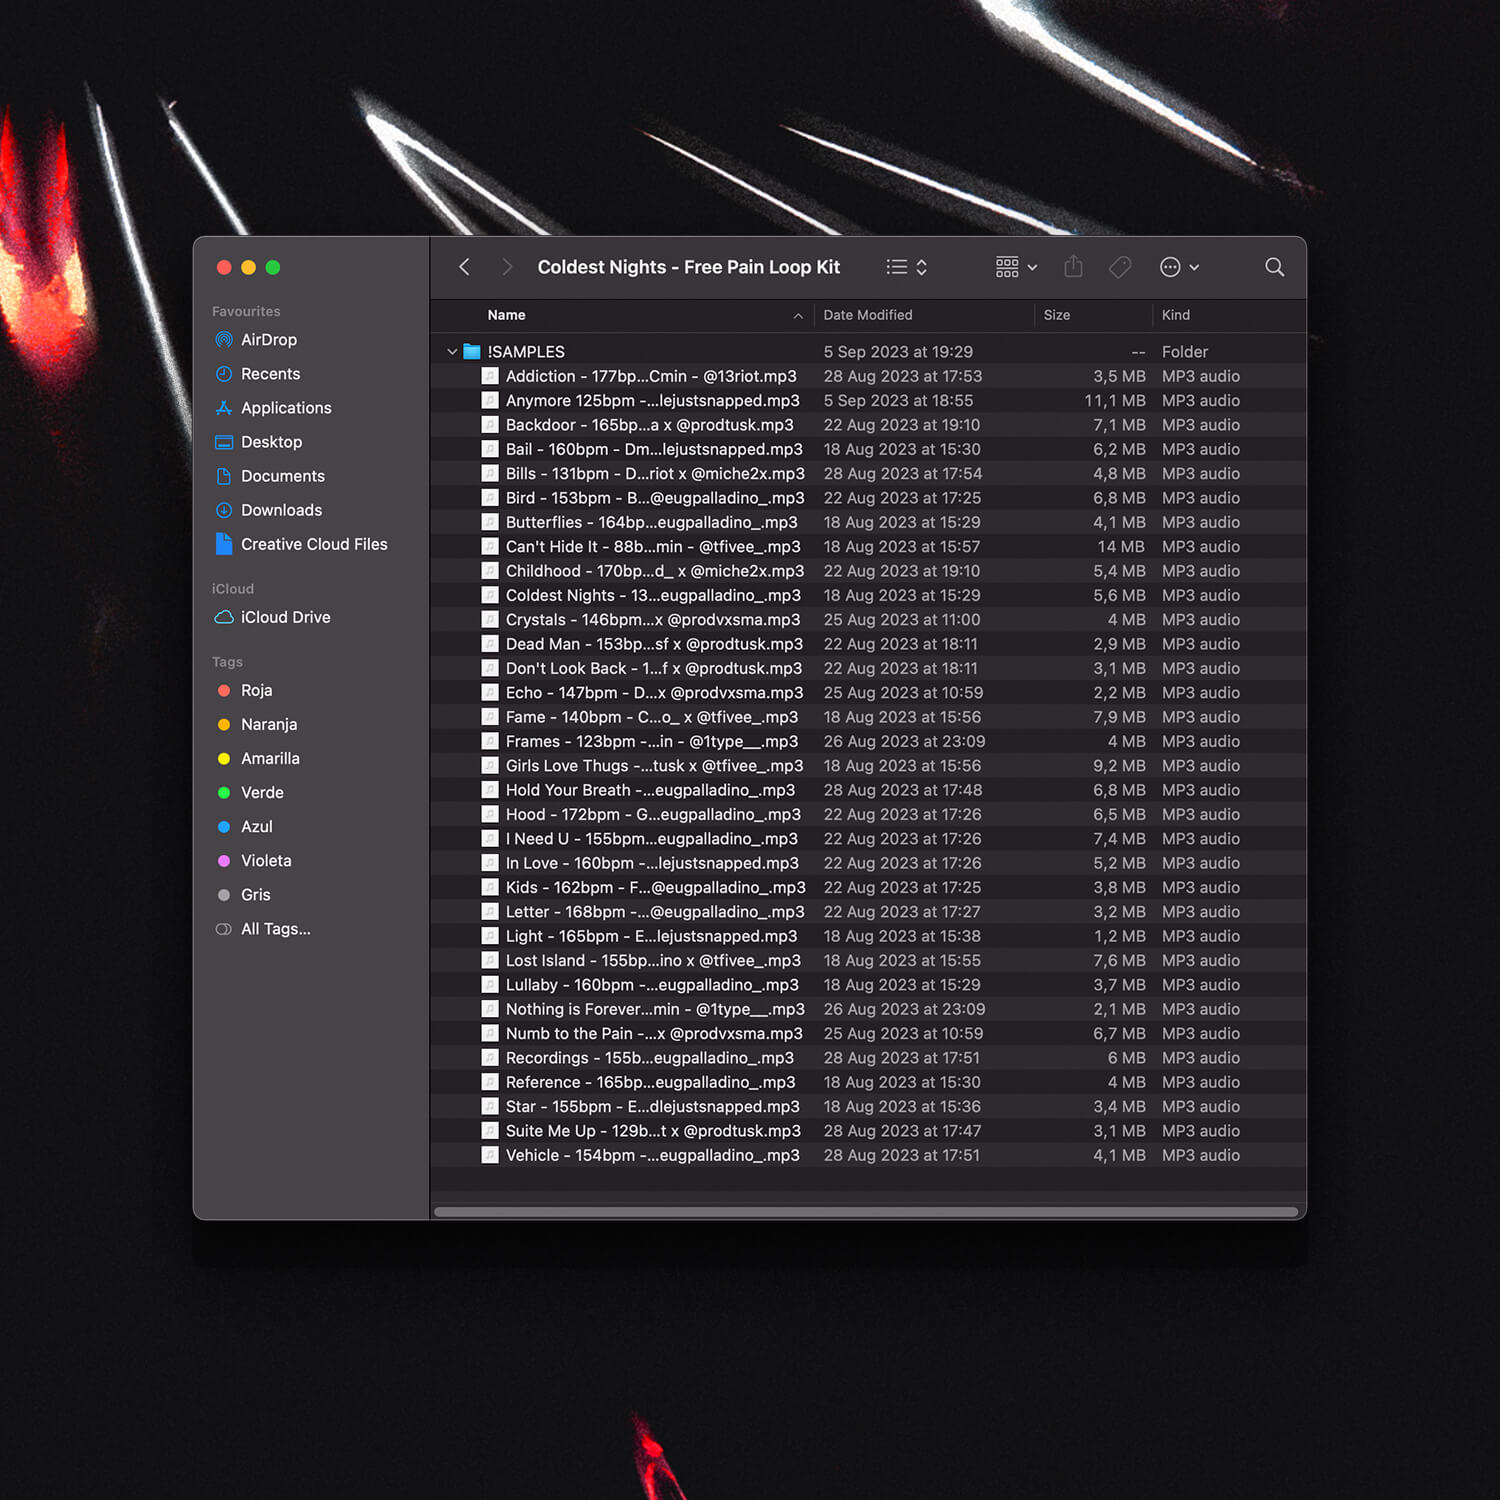Open the list view switcher
Viewport: 1500px width, 1500px height.
907,267
